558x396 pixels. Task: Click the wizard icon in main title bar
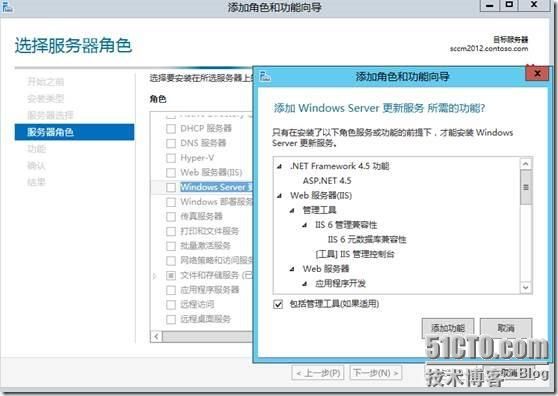pyautogui.click(x=7, y=7)
